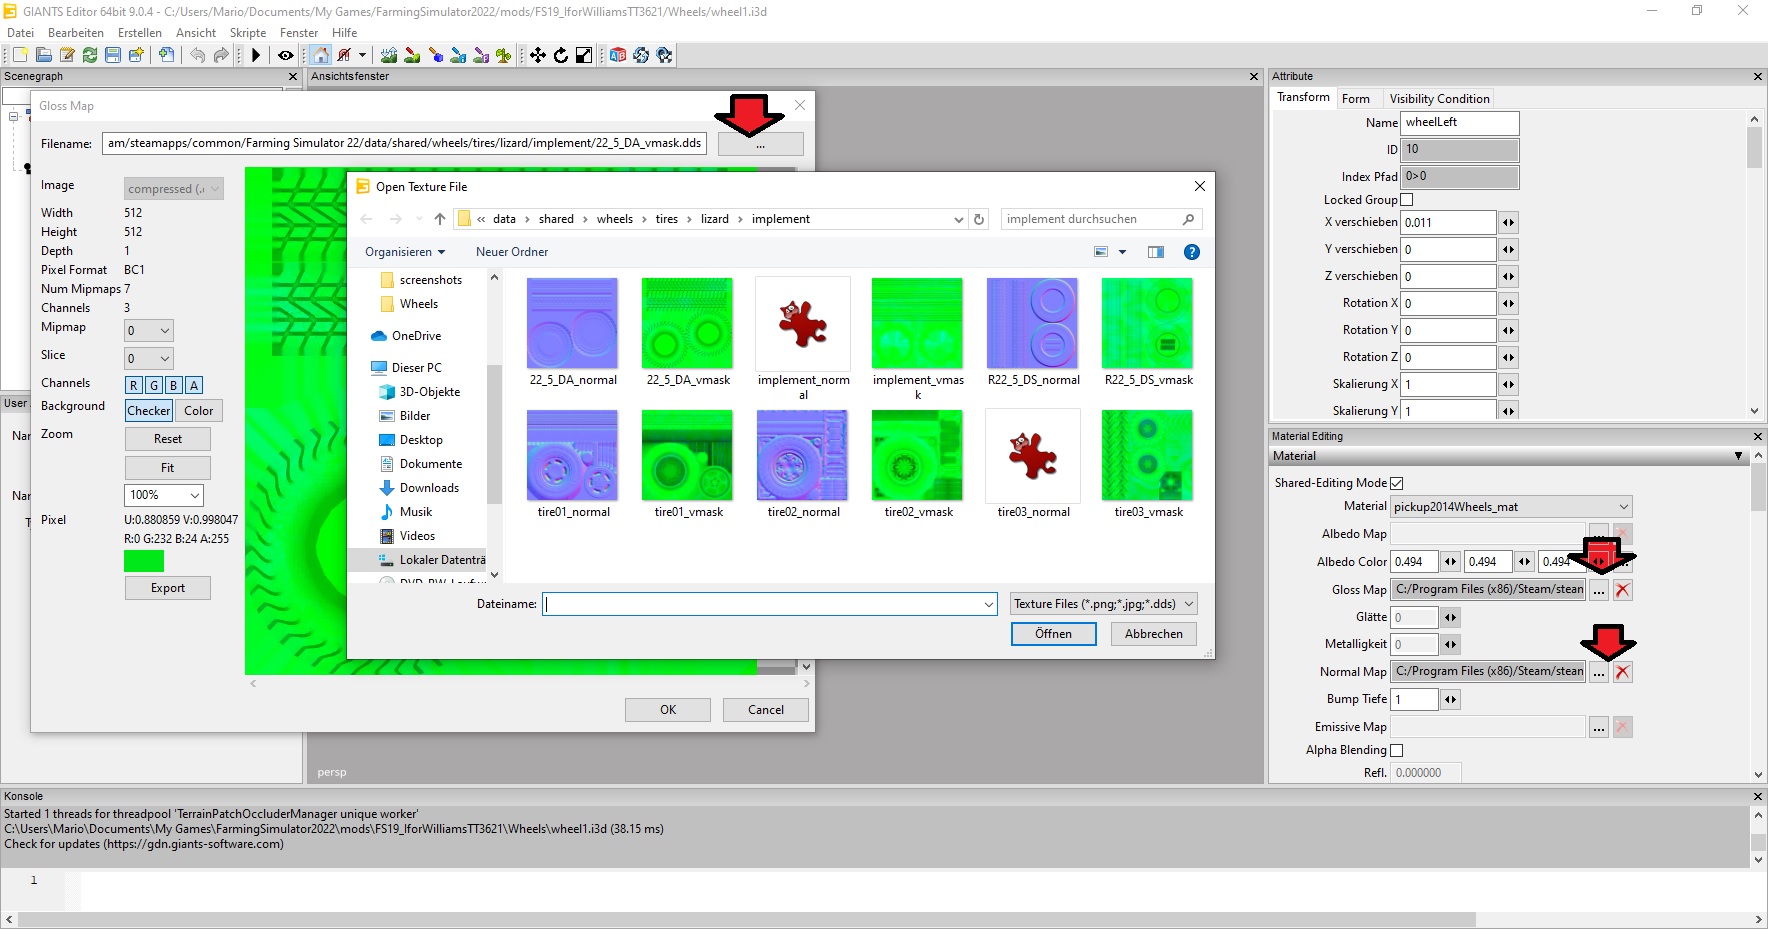Viewport: 1768px width, 929px height.
Task: Set background to Checker
Action: click(x=149, y=411)
